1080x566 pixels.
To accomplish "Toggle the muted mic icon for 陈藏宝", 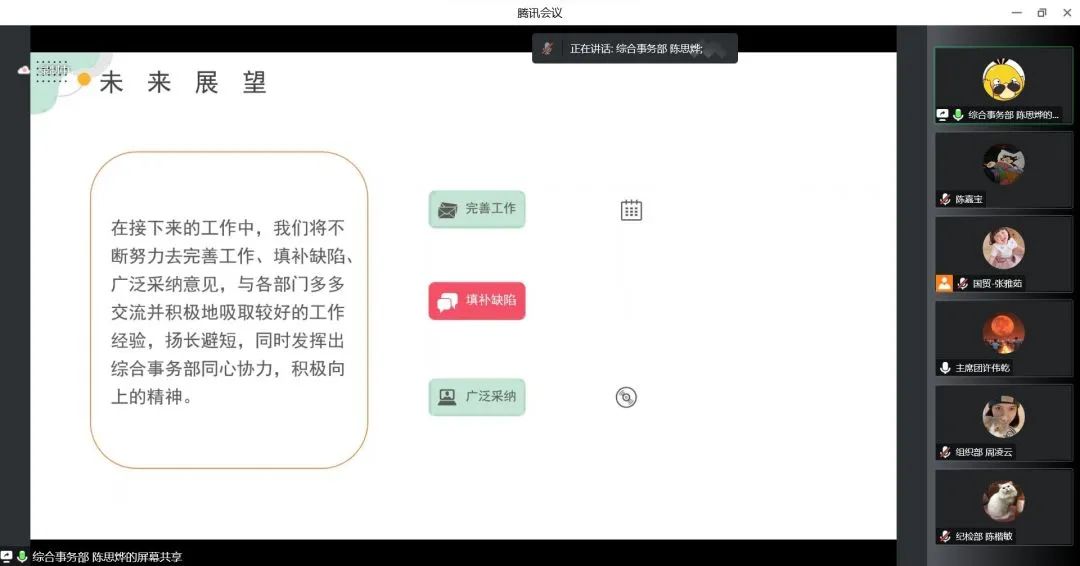I will (945, 199).
